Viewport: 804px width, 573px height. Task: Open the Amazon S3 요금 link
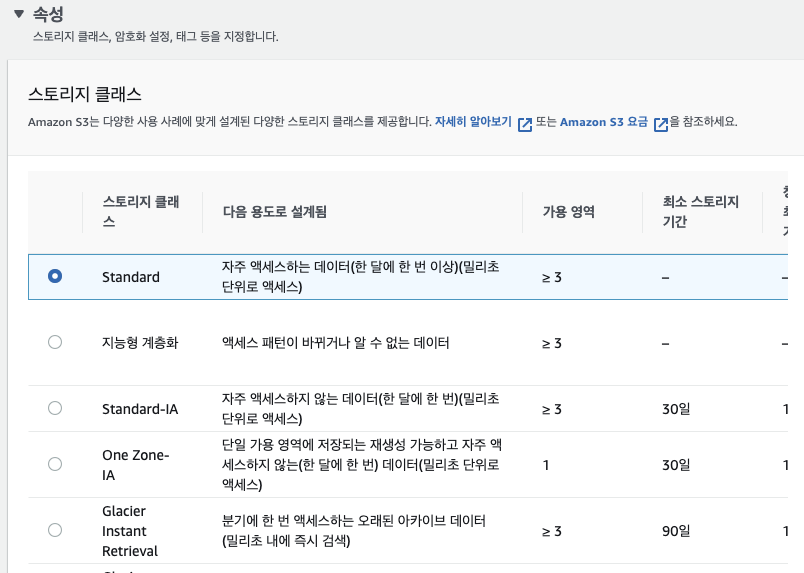(x=604, y=122)
